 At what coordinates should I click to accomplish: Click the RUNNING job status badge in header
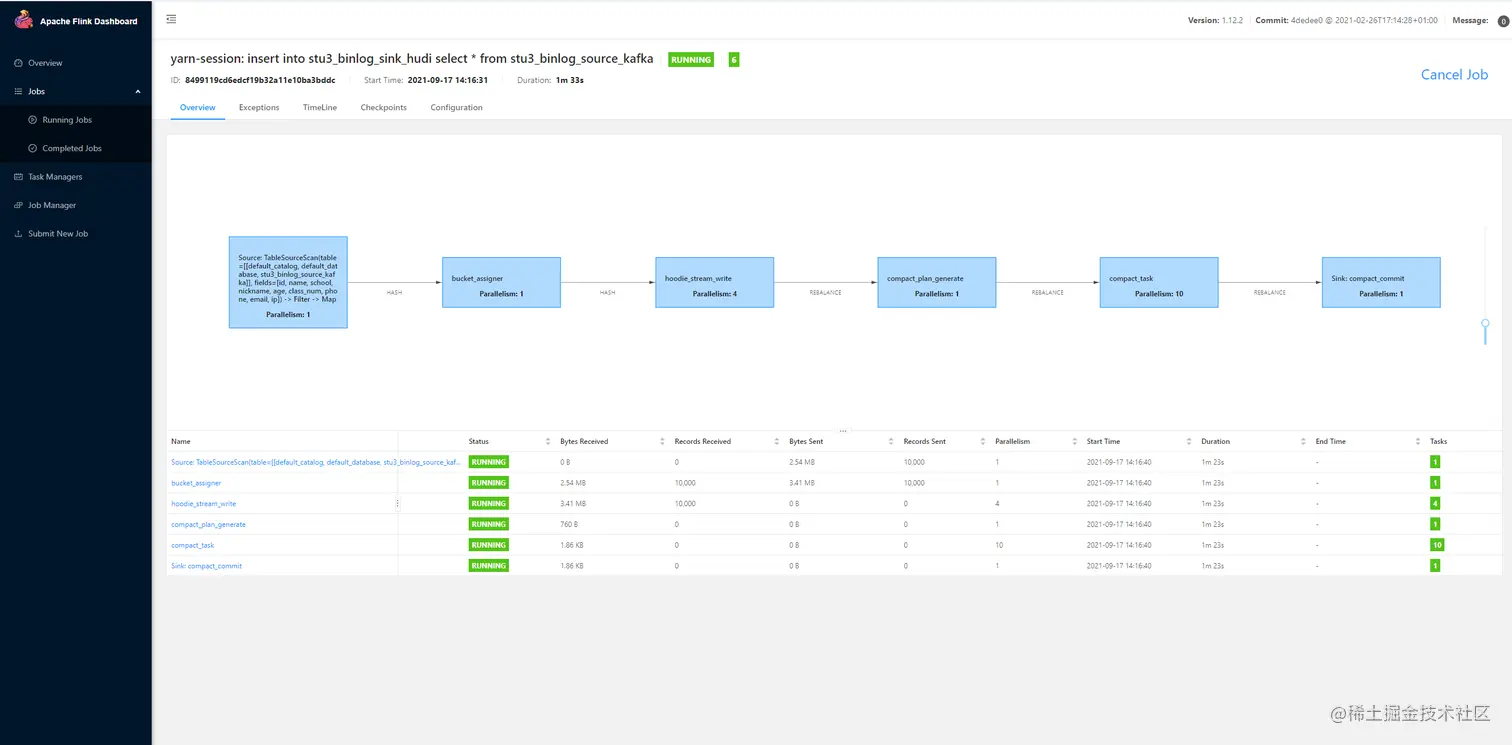(x=691, y=60)
